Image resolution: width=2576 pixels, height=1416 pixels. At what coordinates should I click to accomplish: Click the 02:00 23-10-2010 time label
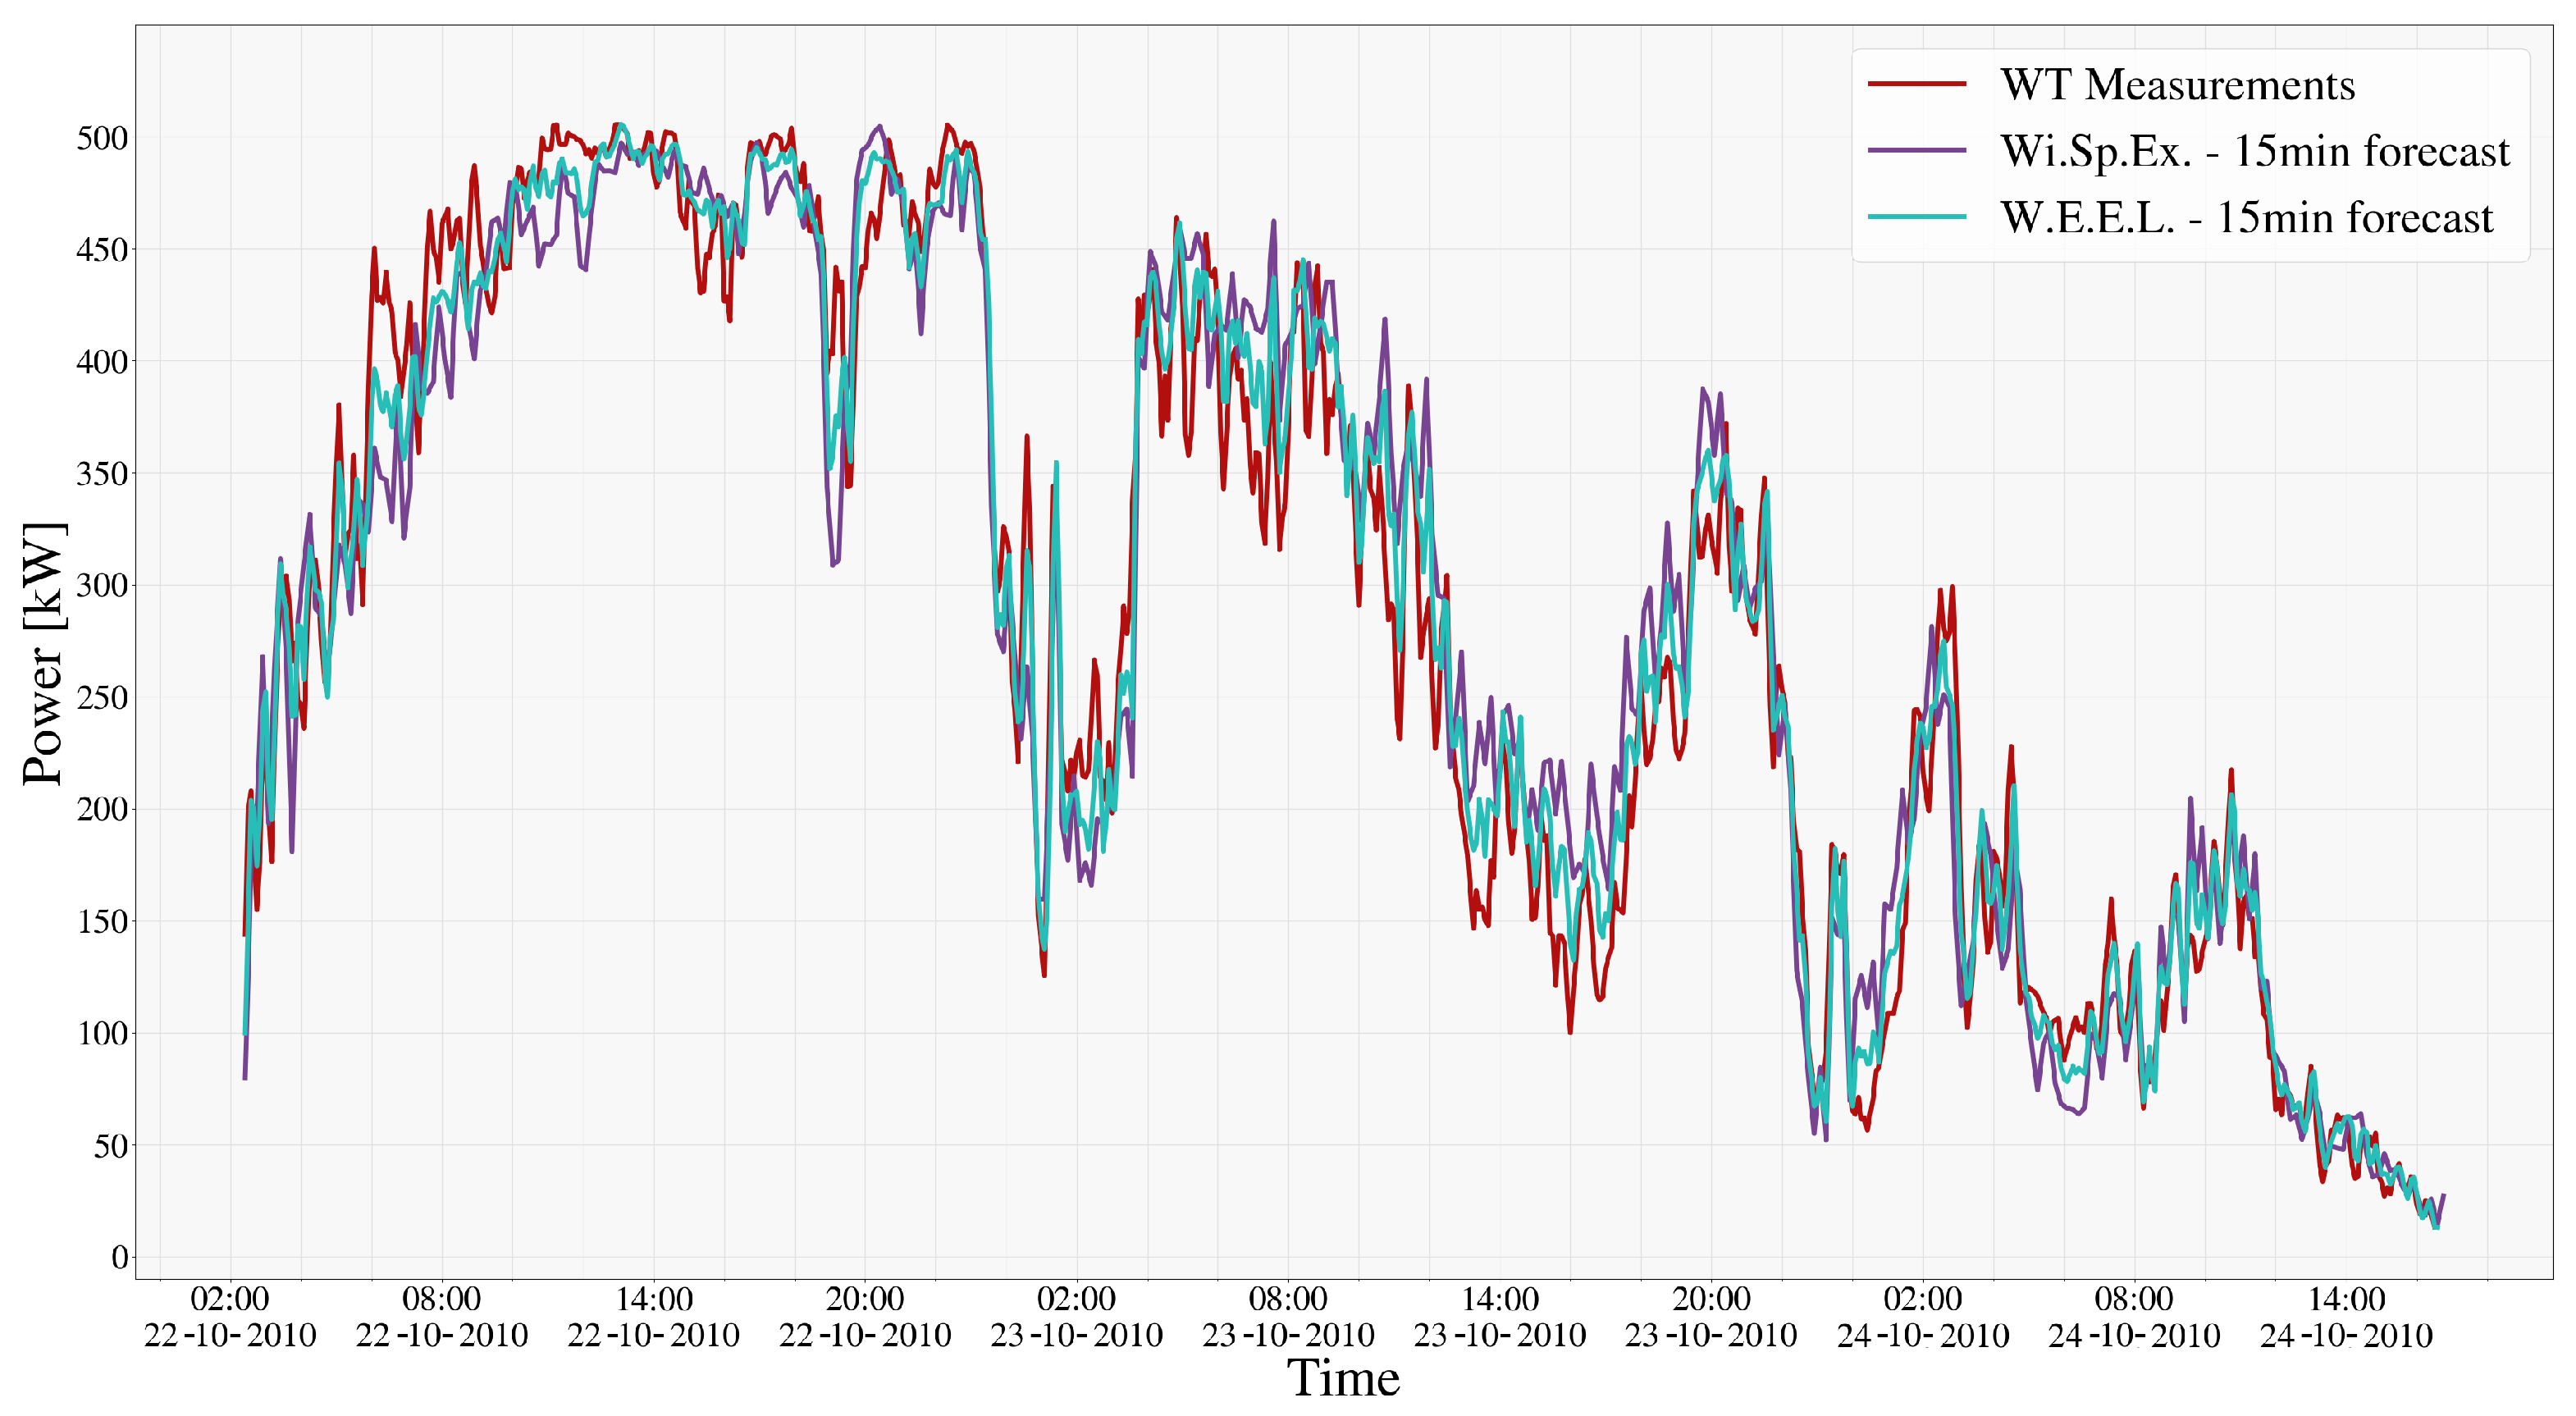click(x=1076, y=1317)
